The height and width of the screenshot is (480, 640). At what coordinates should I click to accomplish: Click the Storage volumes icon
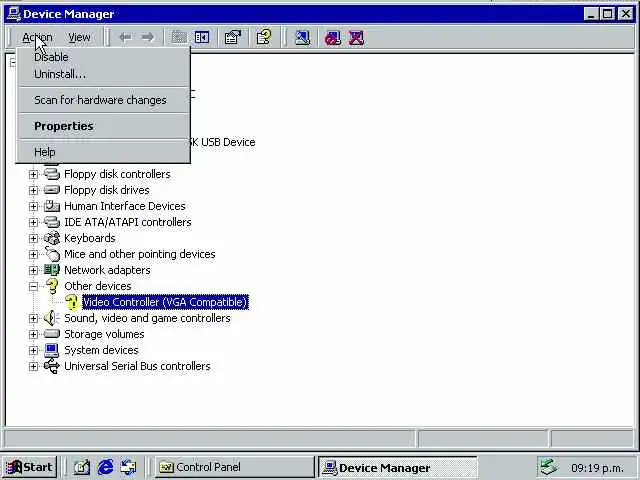pyautogui.click(x=52, y=334)
